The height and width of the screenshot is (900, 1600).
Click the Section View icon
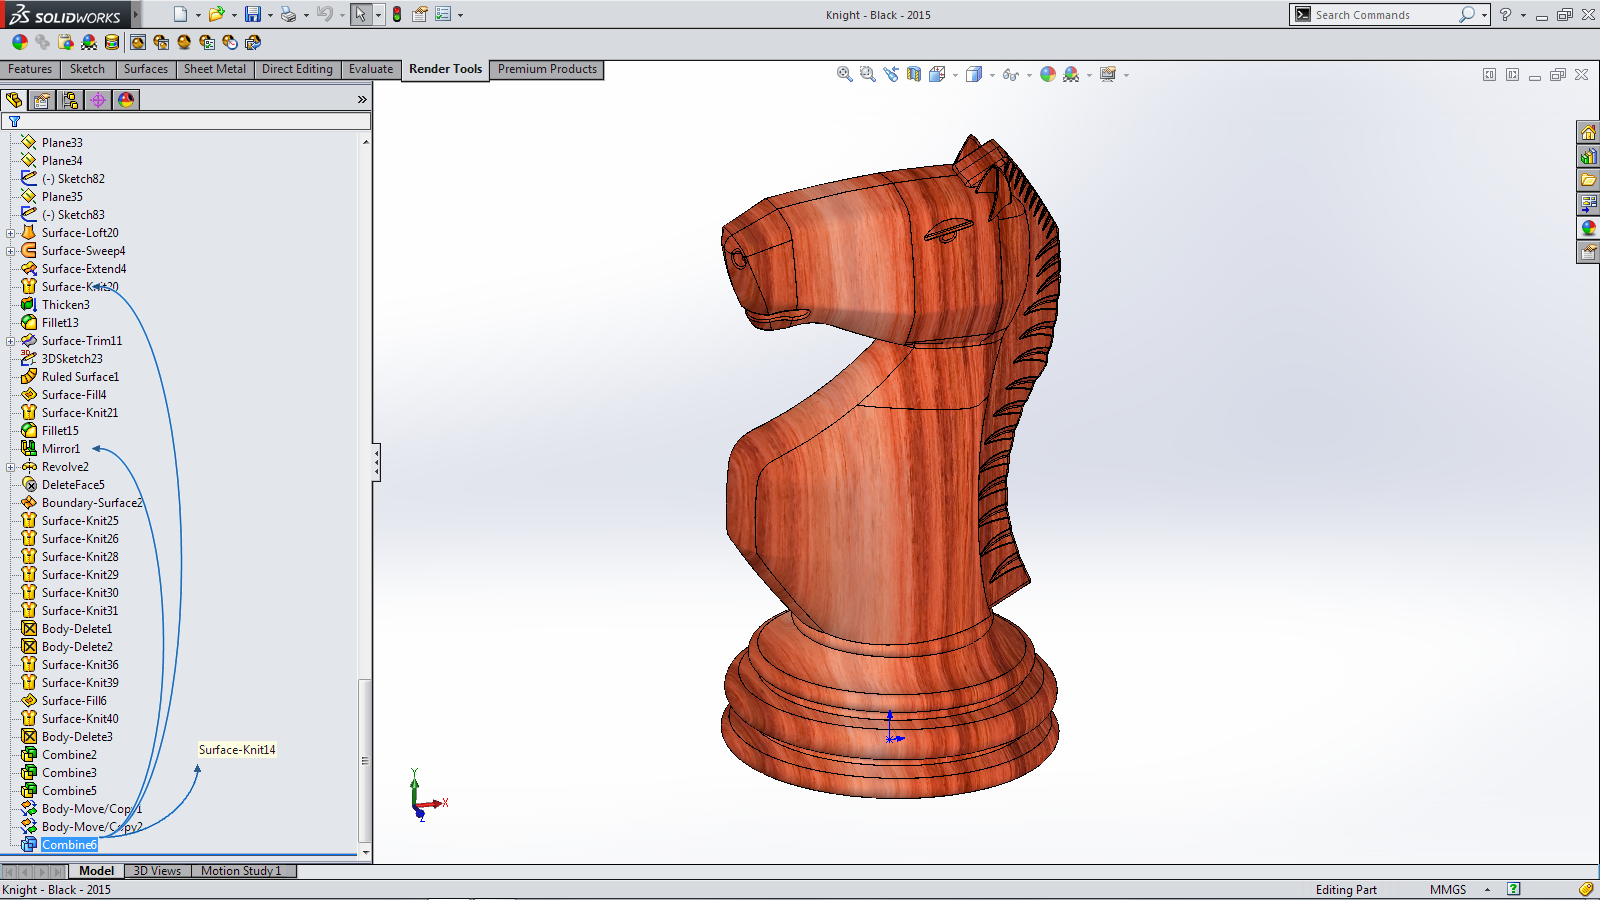click(914, 74)
